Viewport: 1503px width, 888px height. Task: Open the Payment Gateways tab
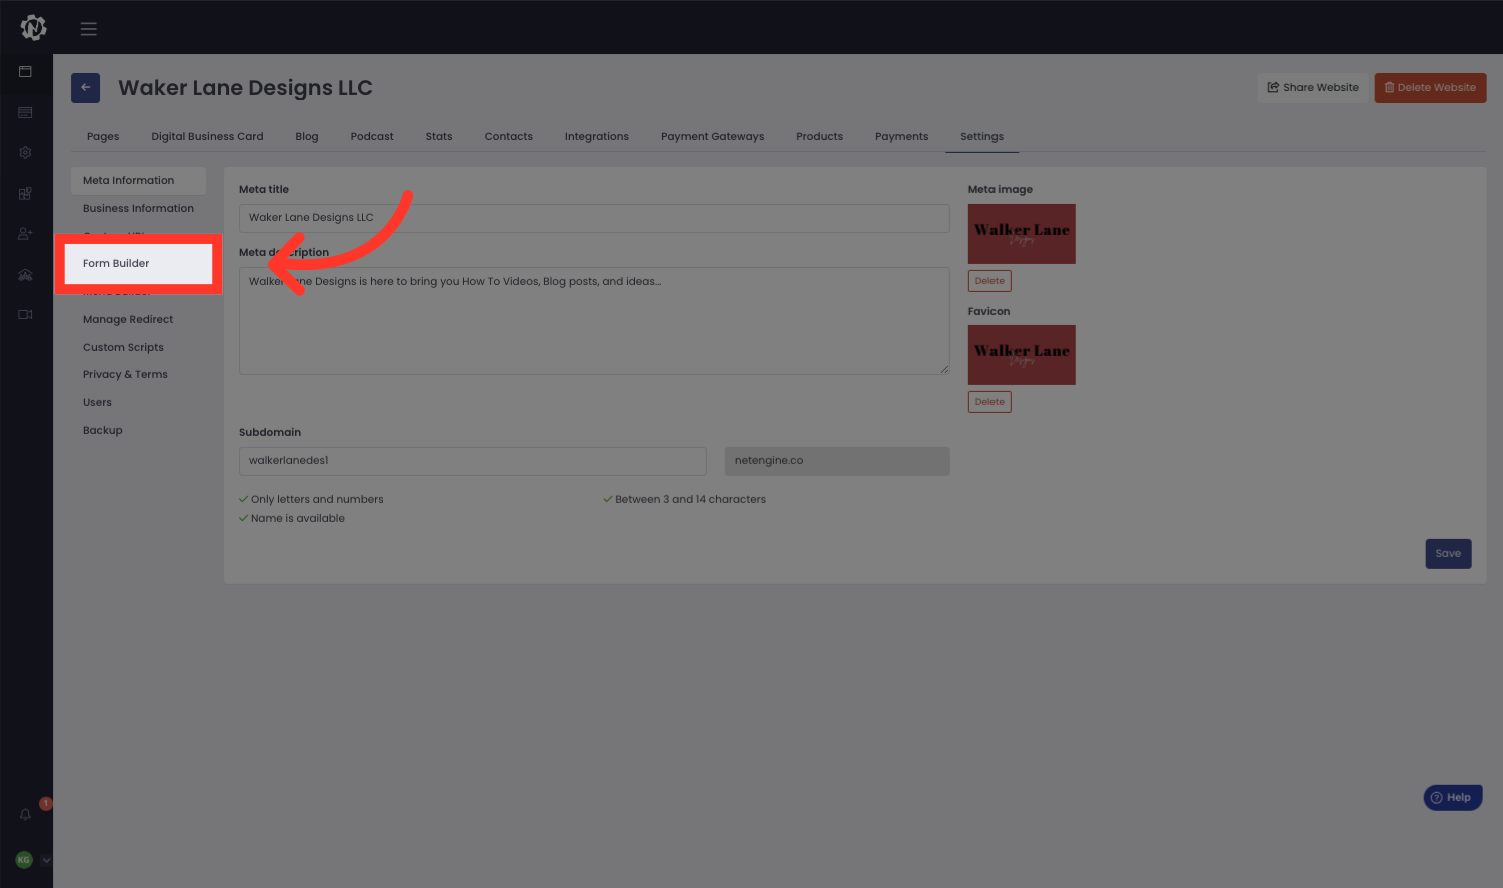(x=712, y=137)
